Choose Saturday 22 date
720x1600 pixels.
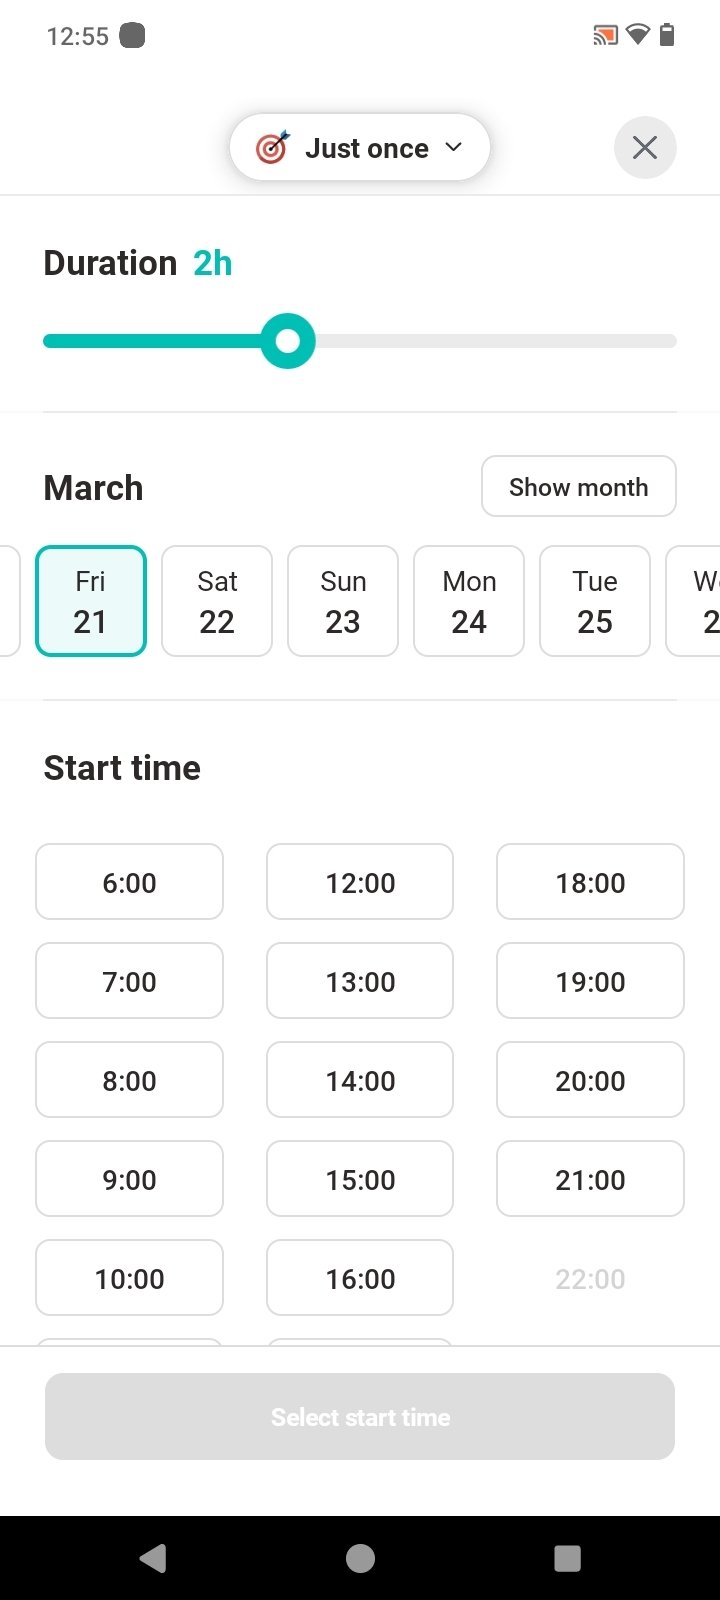click(x=217, y=601)
